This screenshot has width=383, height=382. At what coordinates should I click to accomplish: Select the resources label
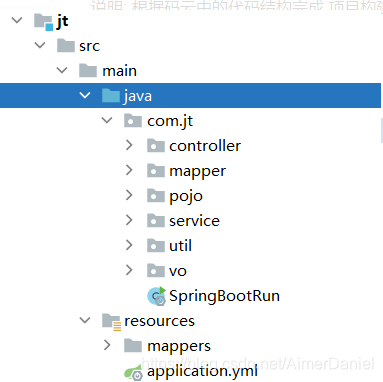159,321
